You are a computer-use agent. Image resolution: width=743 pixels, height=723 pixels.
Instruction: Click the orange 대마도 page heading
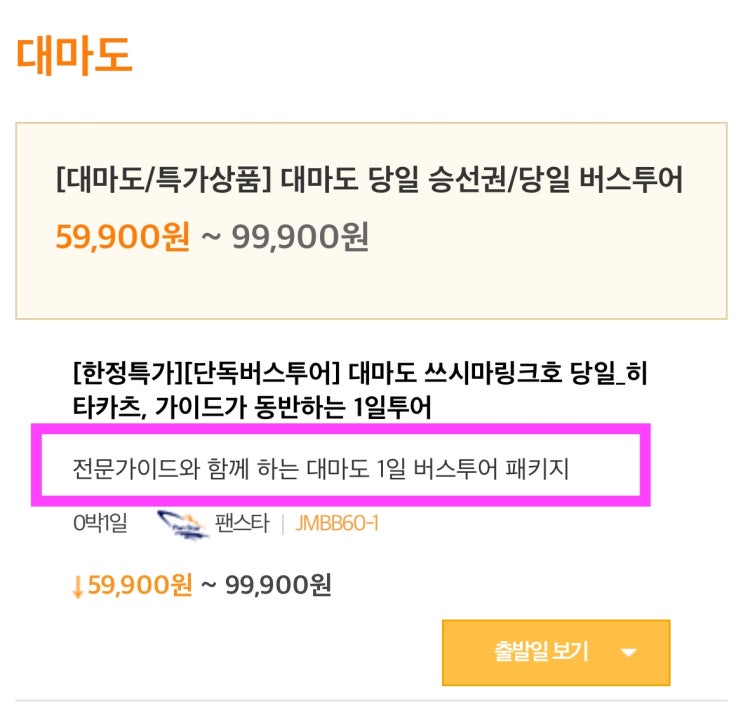pyautogui.click(x=74, y=58)
